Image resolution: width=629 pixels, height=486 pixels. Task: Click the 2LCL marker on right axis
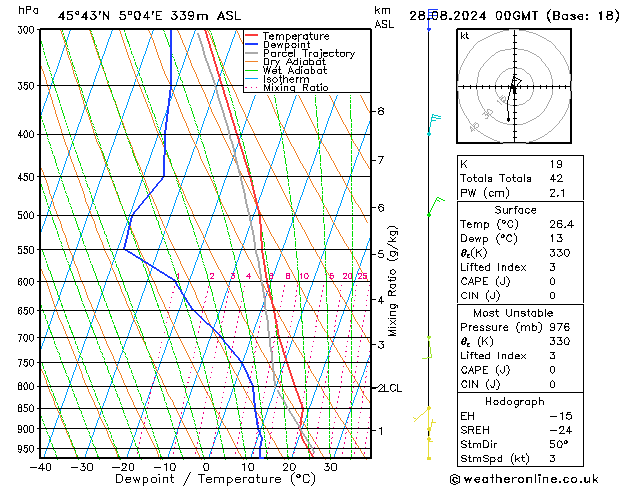coord(388,388)
